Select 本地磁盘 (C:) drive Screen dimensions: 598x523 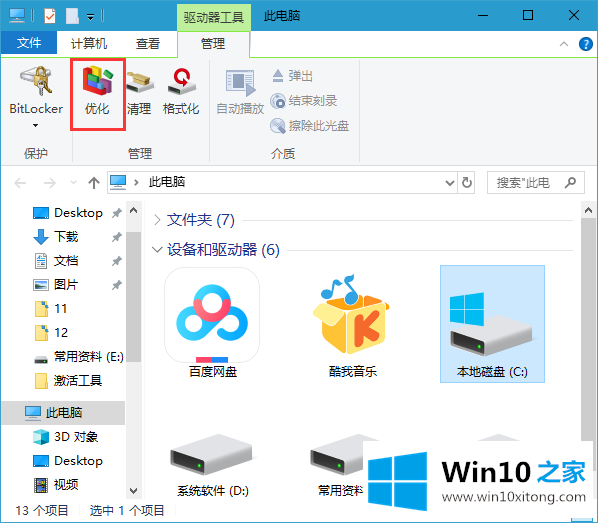click(492, 324)
